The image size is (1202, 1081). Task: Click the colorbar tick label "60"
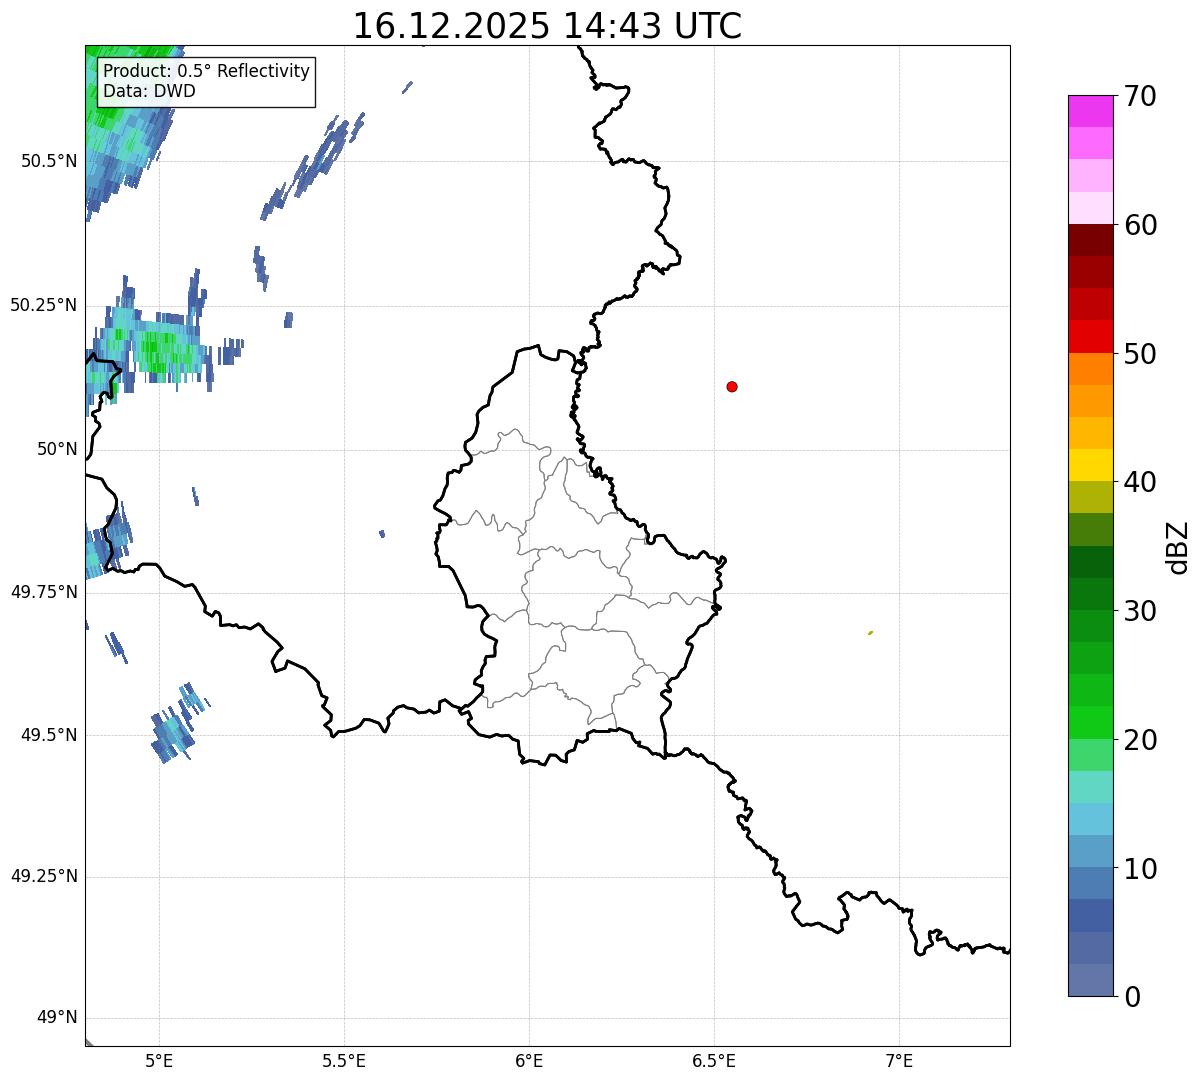tap(1140, 225)
